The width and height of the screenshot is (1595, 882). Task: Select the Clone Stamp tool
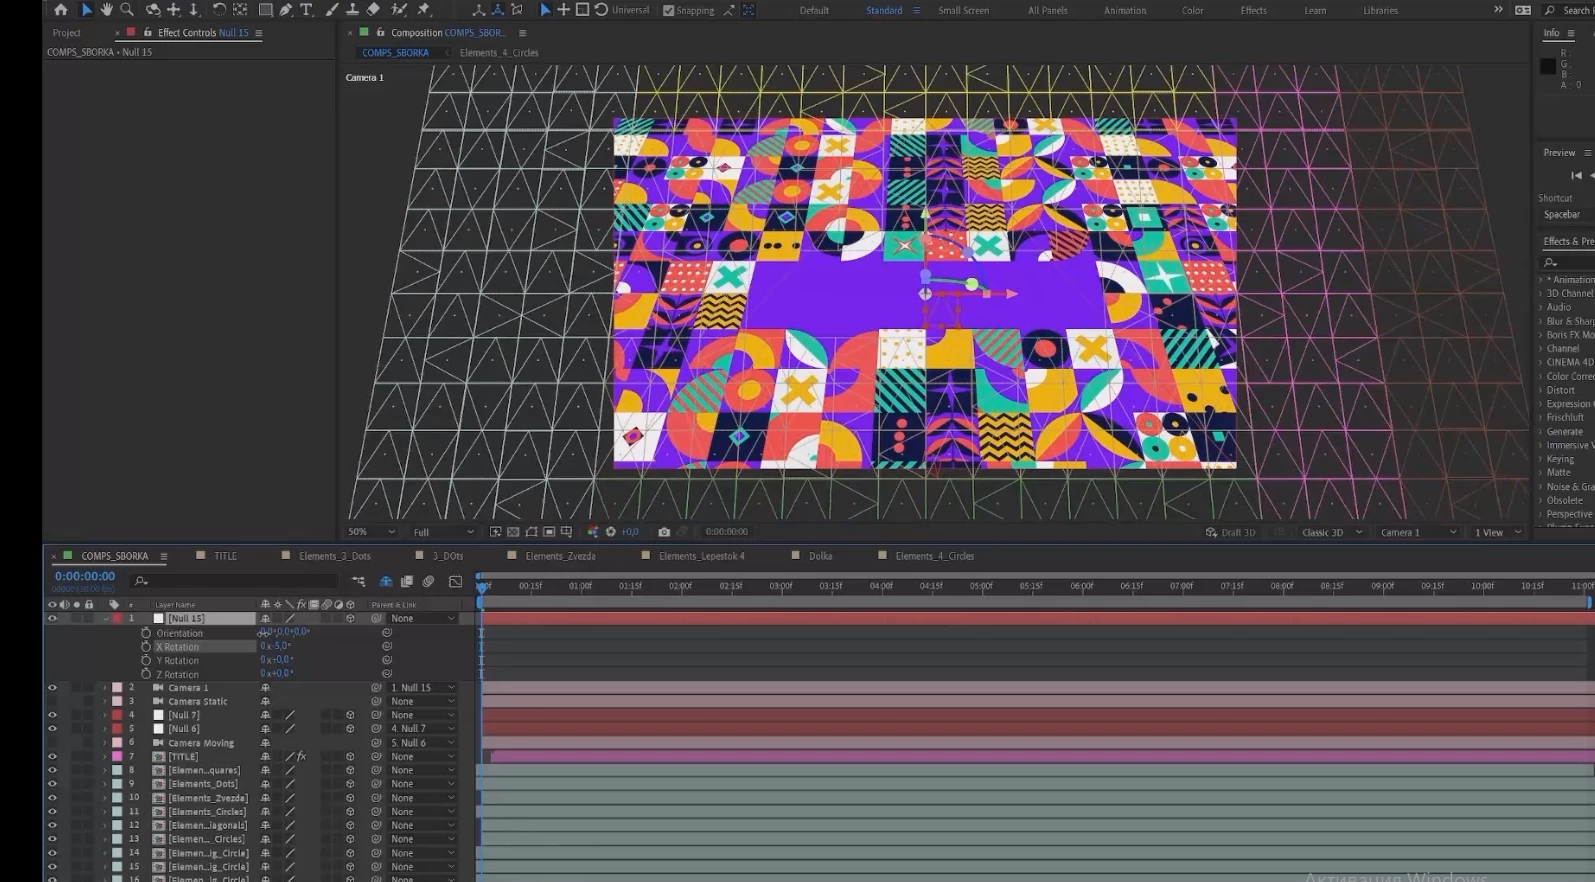(x=352, y=10)
